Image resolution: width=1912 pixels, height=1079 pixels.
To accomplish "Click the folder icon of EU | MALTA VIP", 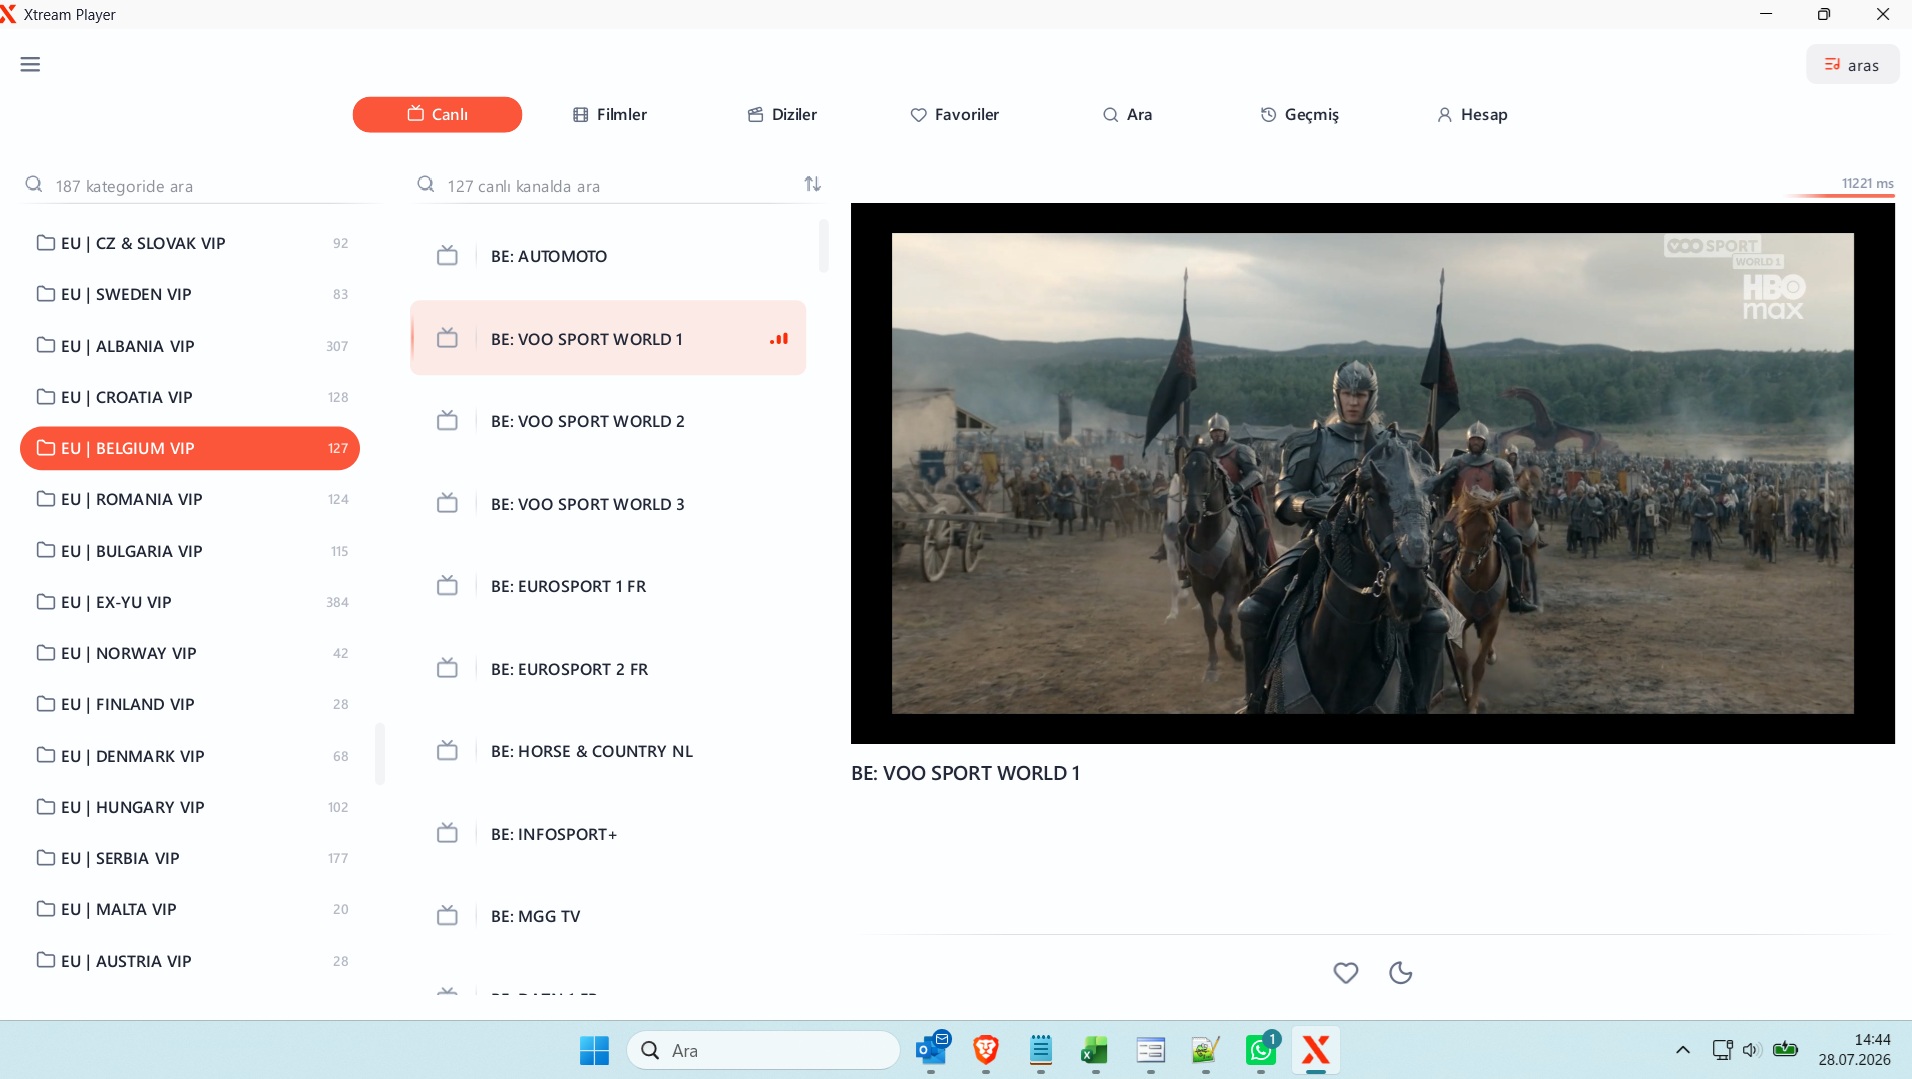I will point(46,909).
